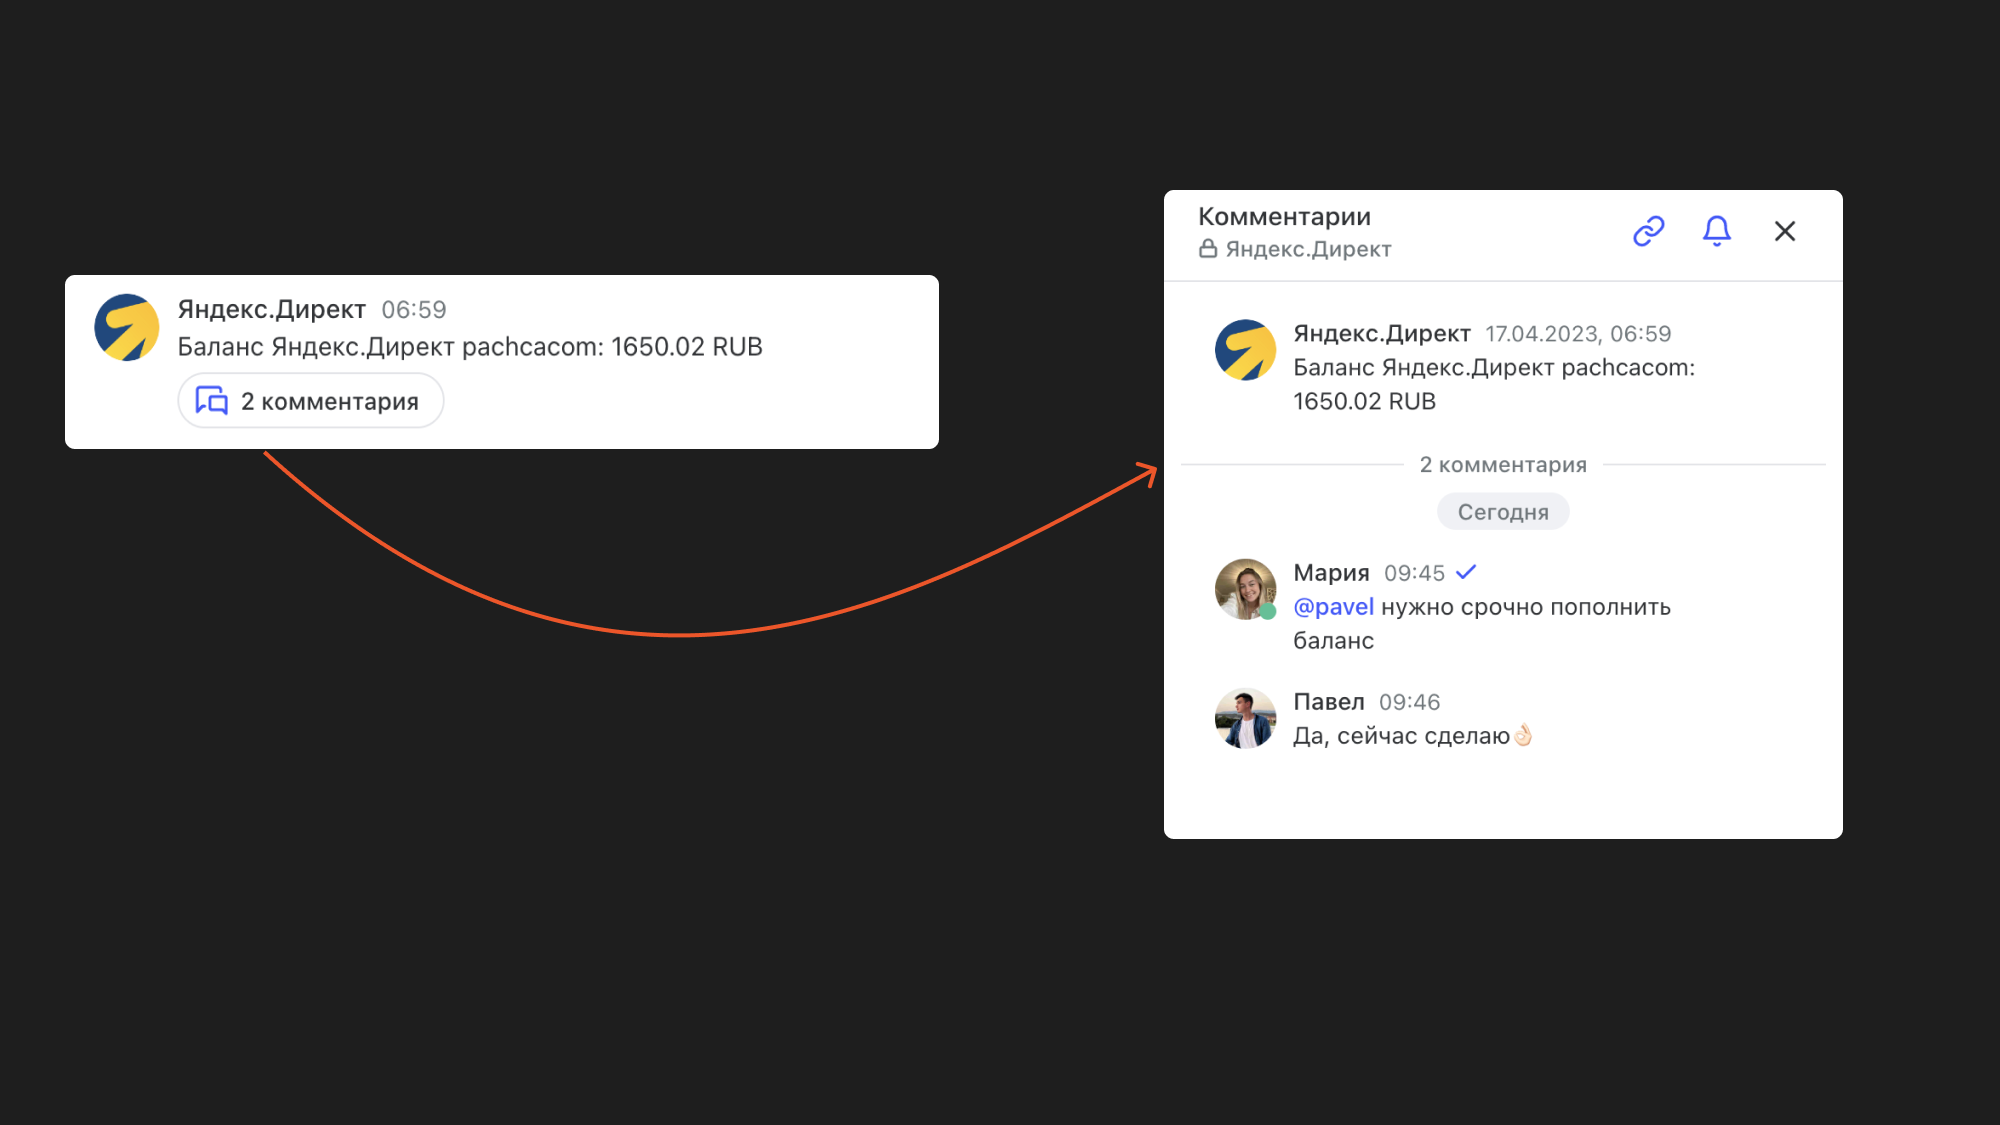Copy link to the comments thread
This screenshot has height=1125, width=2000.
(x=1648, y=231)
